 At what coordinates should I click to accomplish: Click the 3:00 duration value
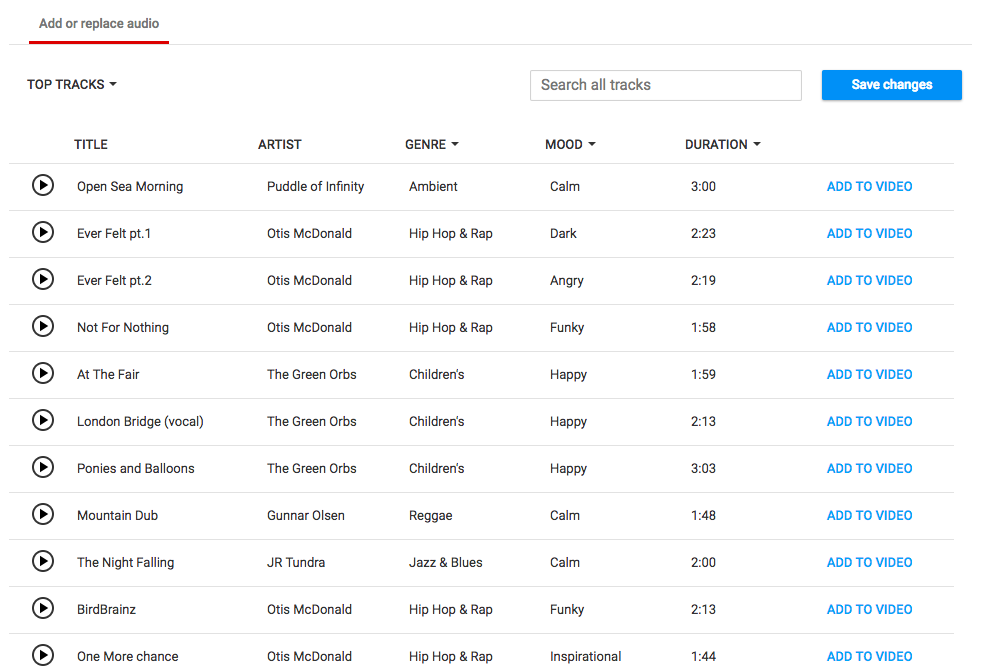click(x=703, y=187)
